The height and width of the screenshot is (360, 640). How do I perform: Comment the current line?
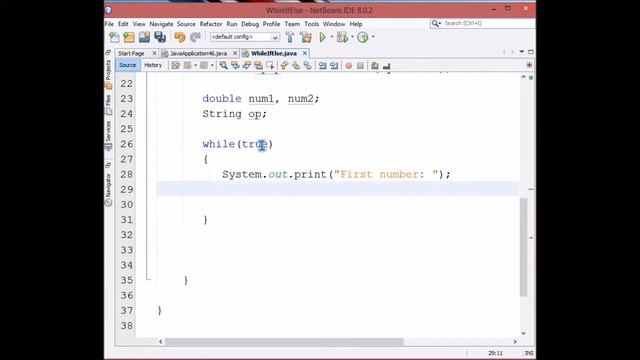click(375, 65)
